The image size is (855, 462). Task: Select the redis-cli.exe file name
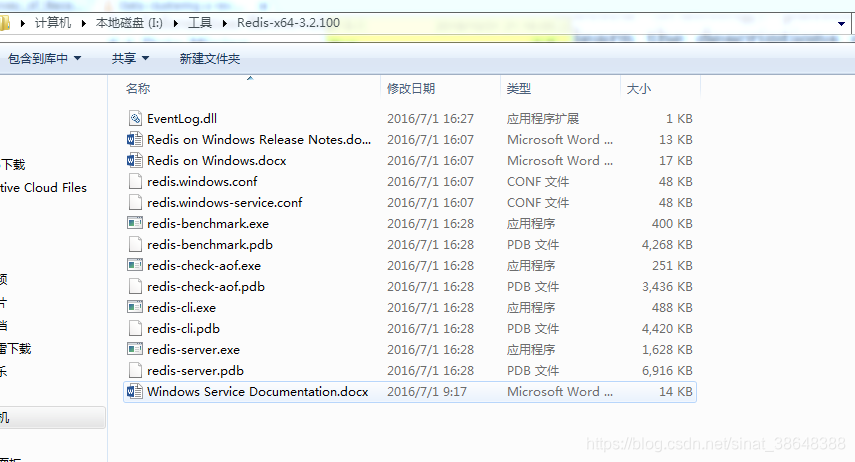point(182,308)
